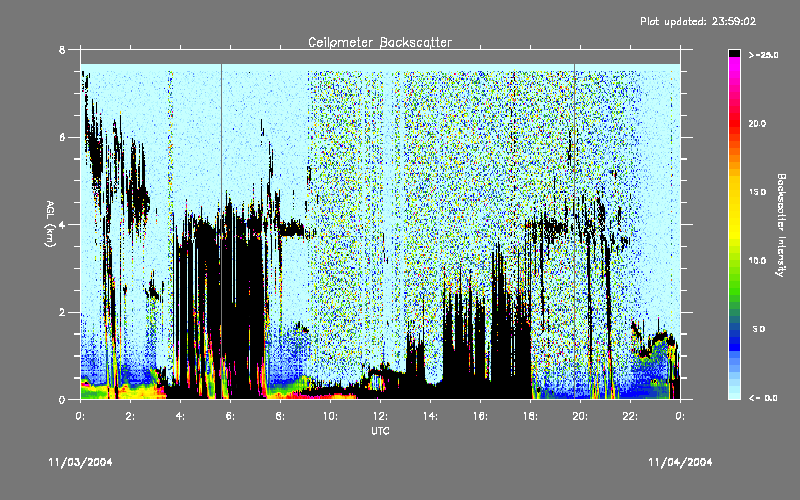Click the y-axis label '4'
Viewport: 800px width, 500px height.
point(62,224)
